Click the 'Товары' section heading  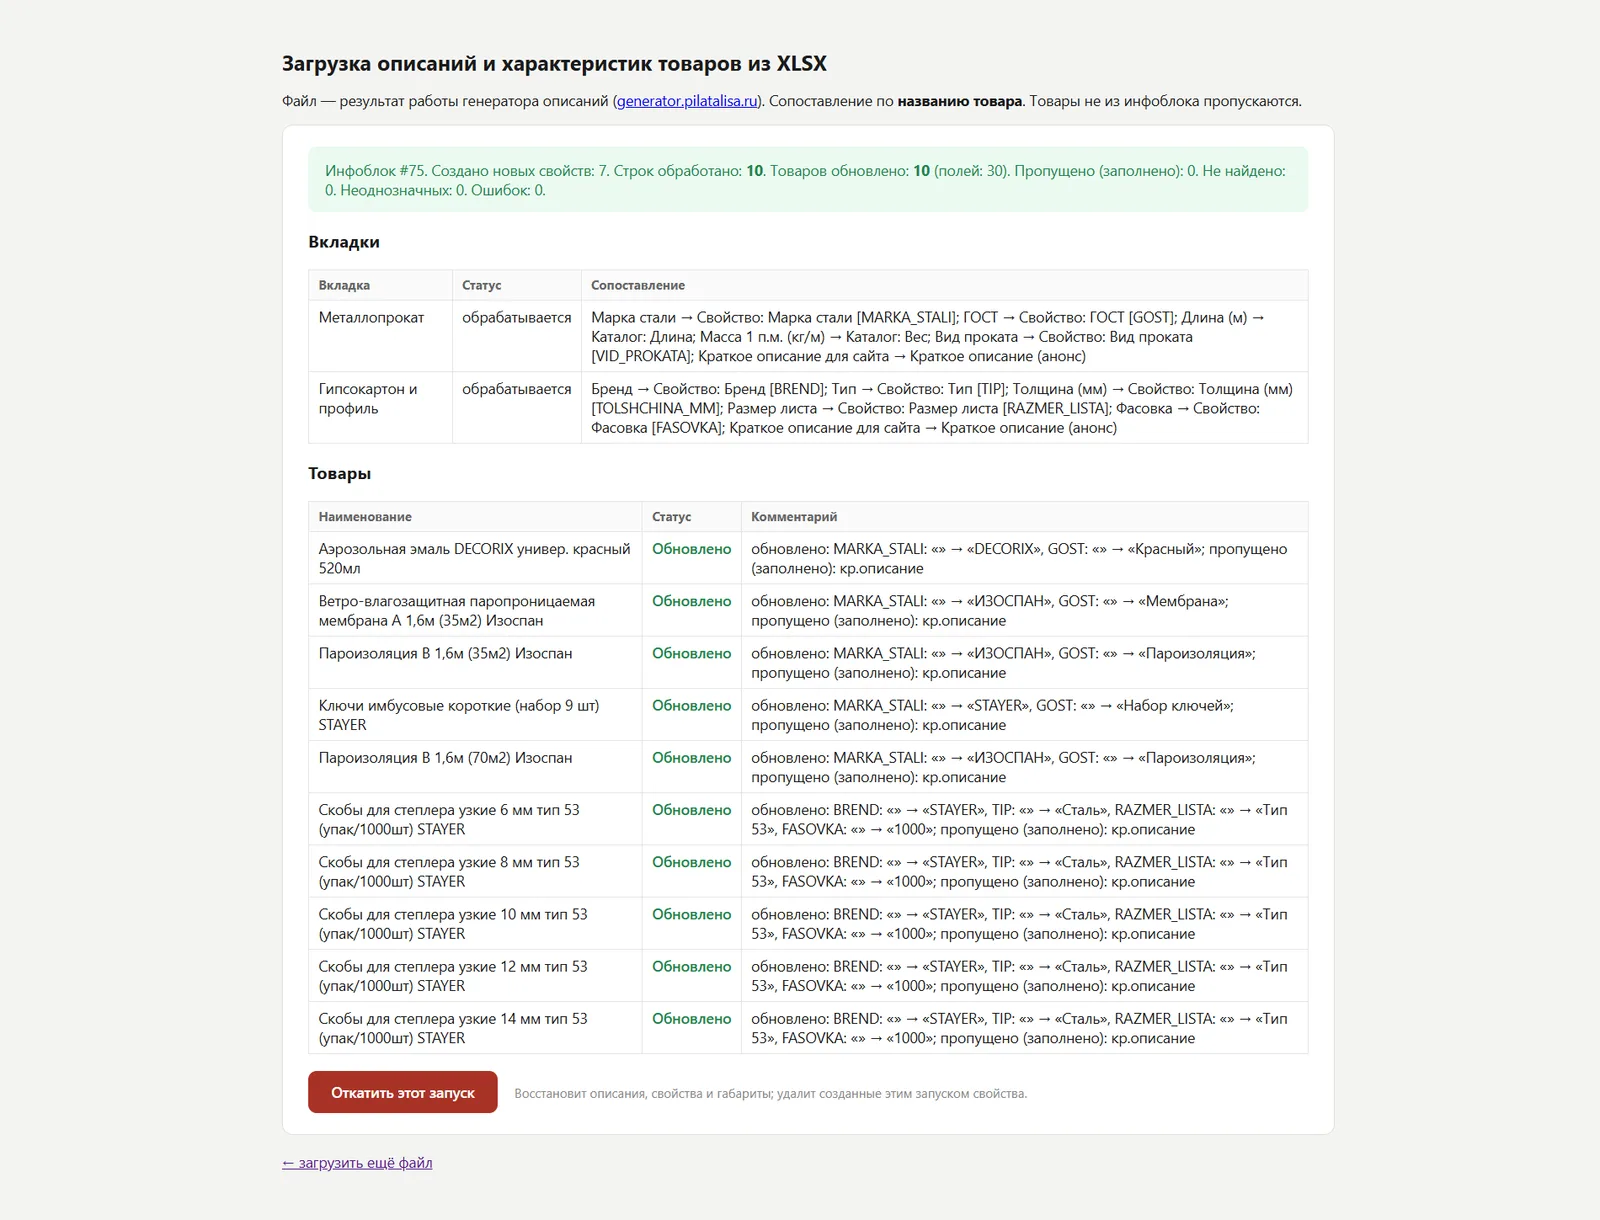(340, 474)
